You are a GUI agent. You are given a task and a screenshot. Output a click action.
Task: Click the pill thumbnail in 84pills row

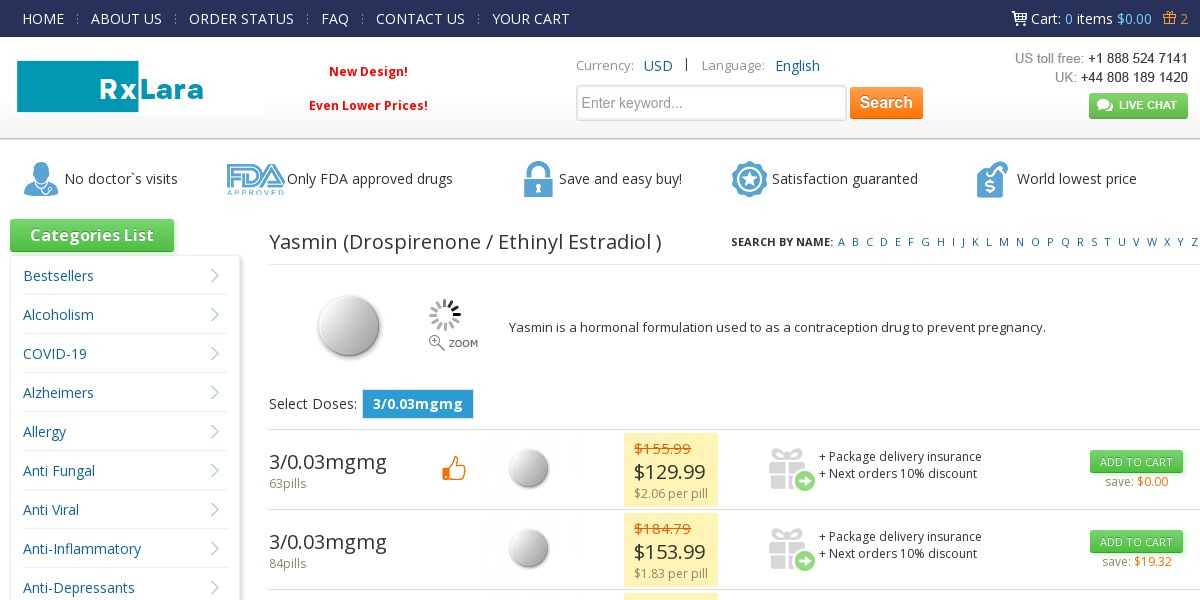click(x=529, y=548)
